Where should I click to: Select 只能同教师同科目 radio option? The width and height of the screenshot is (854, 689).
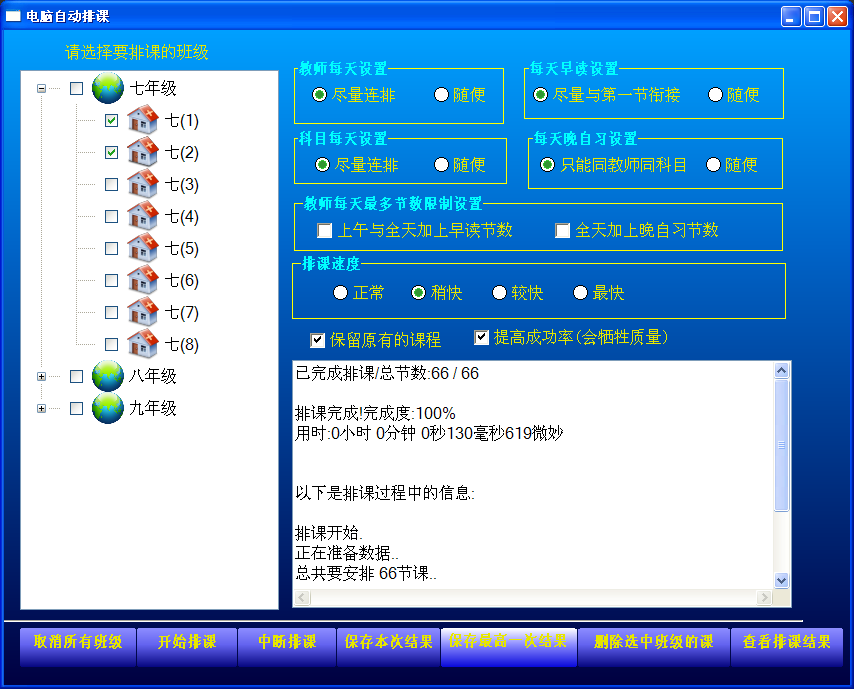pyautogui.click(x=613, y=164)
